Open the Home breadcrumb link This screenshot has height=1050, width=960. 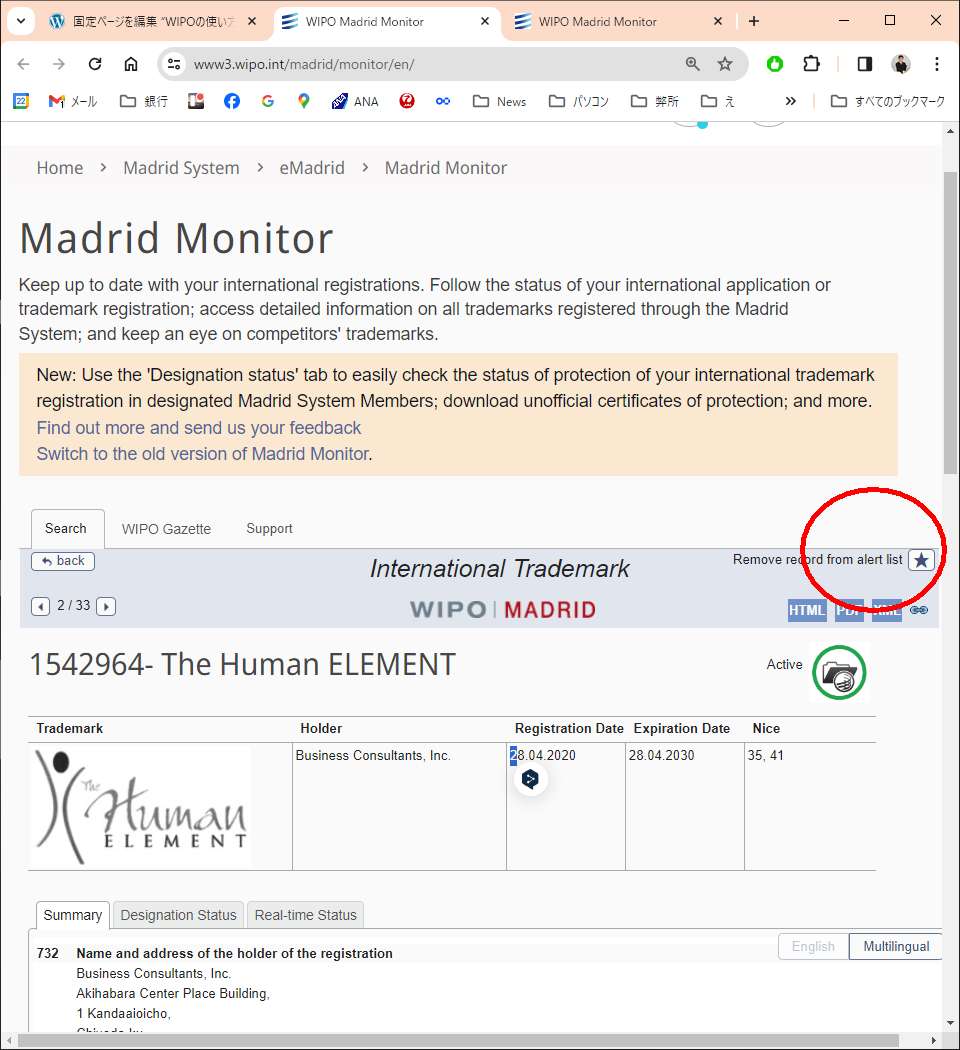(60, 167)
